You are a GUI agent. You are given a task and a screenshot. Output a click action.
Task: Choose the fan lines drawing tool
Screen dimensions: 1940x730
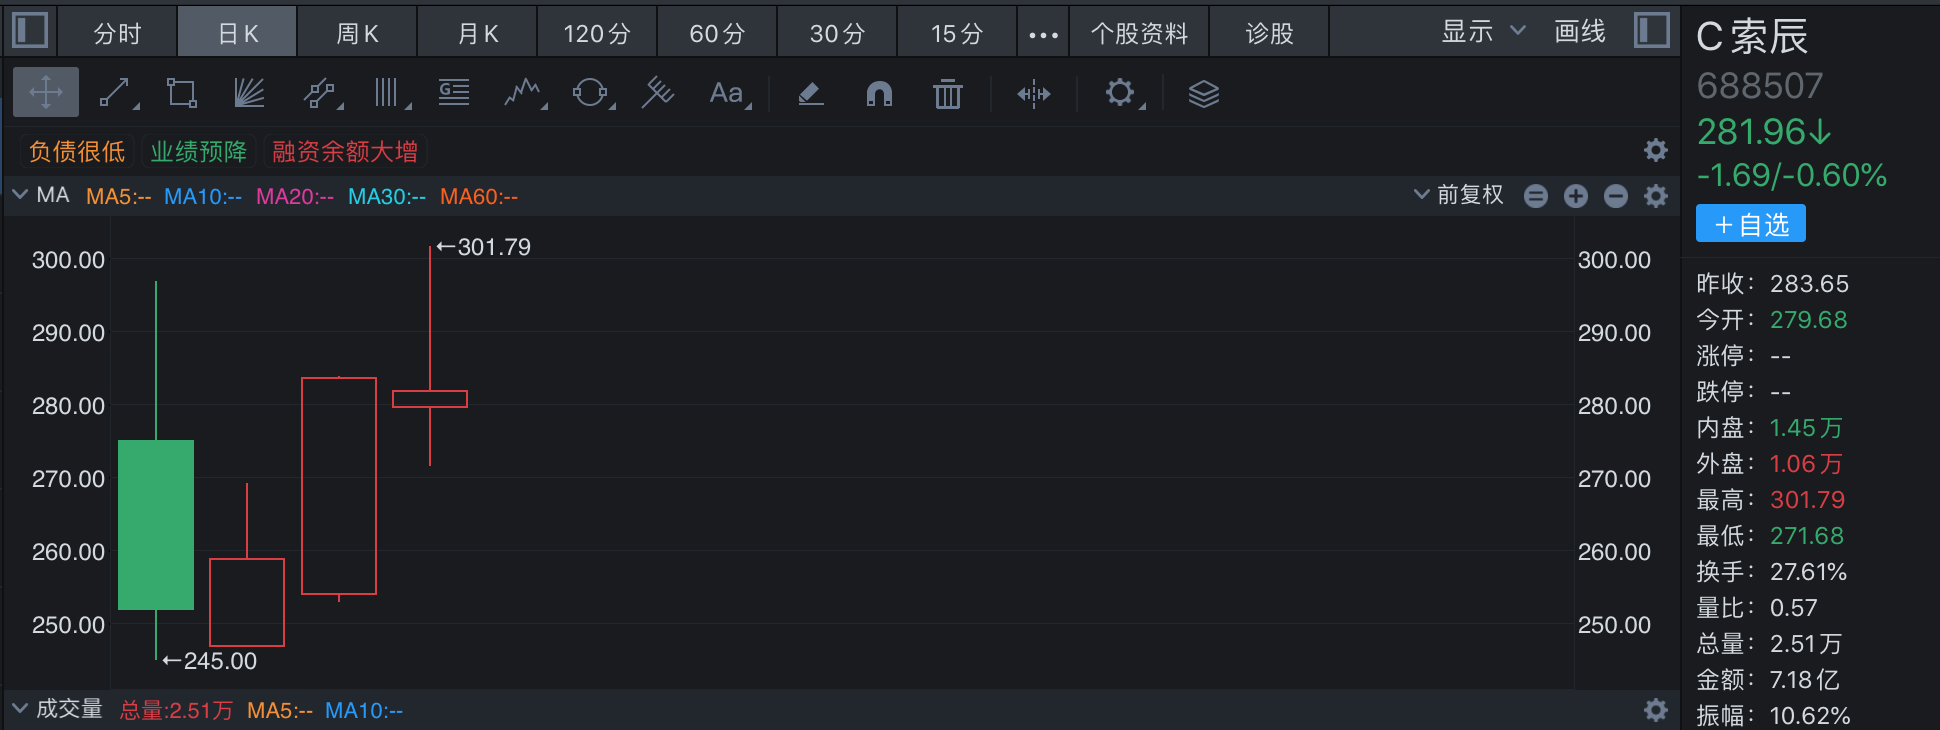pyautogui.click(x=249, y=94)
